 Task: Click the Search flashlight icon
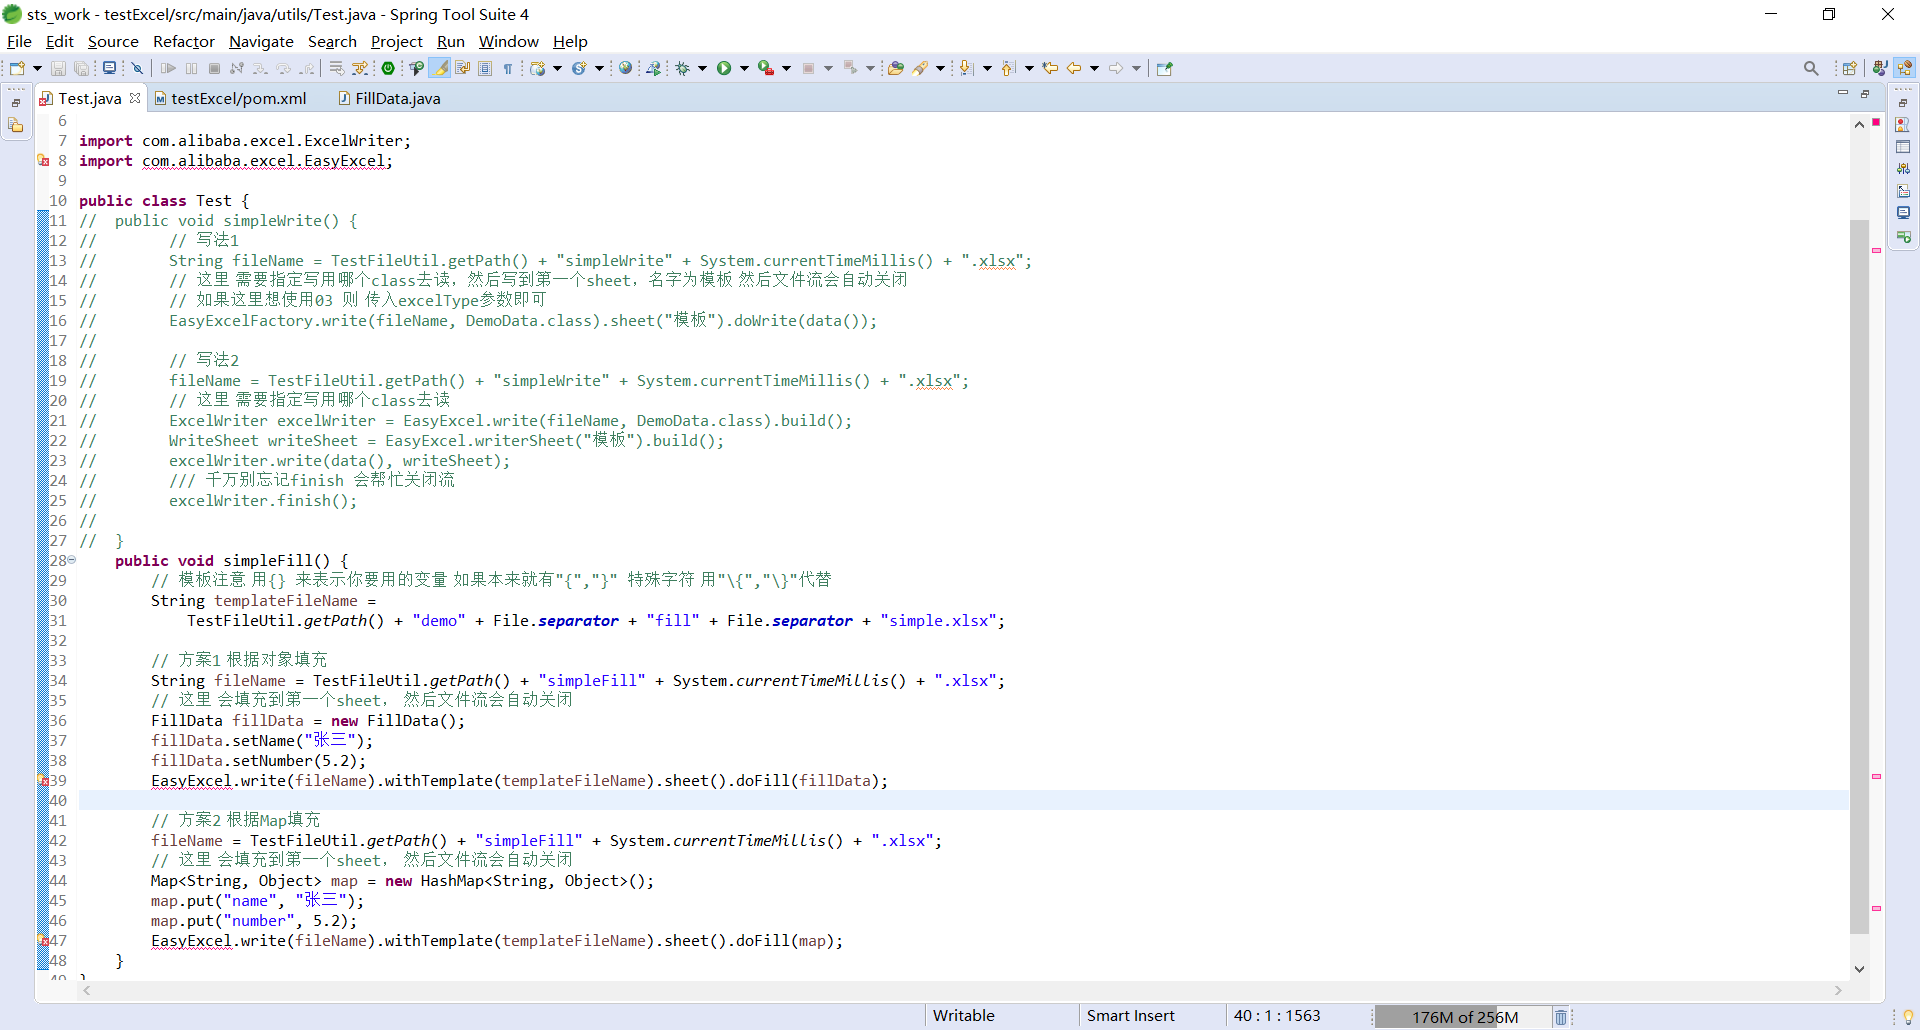(x=920, y=68)
